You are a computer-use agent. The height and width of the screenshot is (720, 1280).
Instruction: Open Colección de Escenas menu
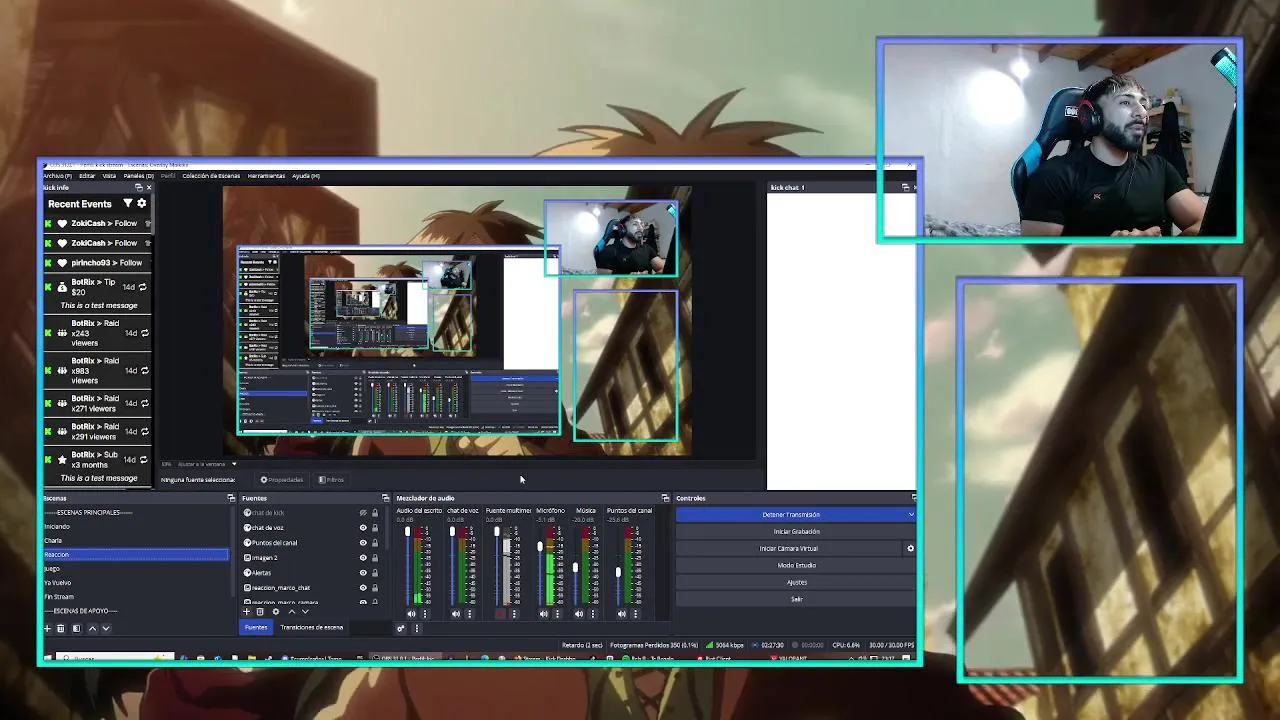(211, 176)
